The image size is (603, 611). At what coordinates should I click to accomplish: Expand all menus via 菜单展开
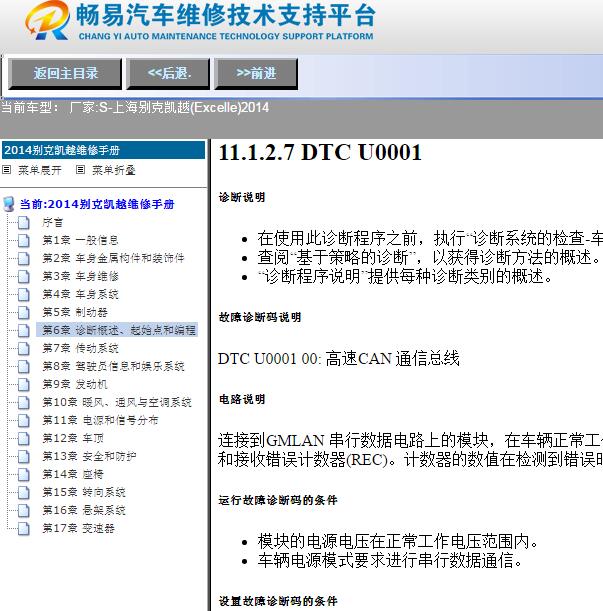click(40, 170)
